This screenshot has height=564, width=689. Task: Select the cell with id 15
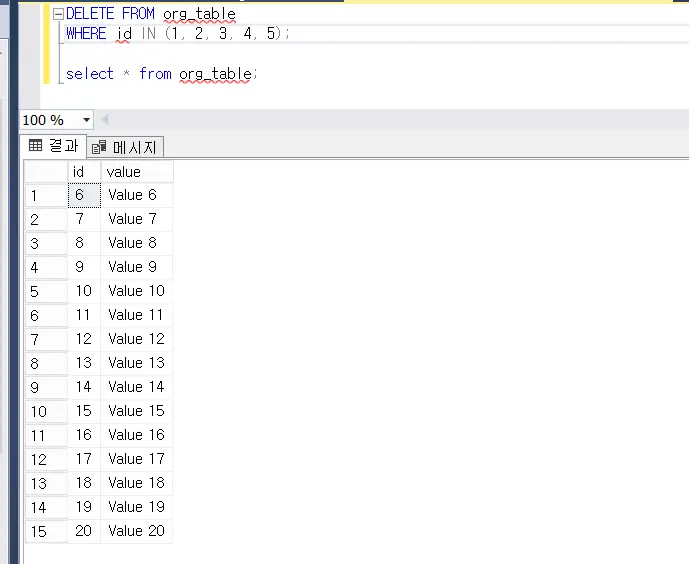click(x=84, y=411)
